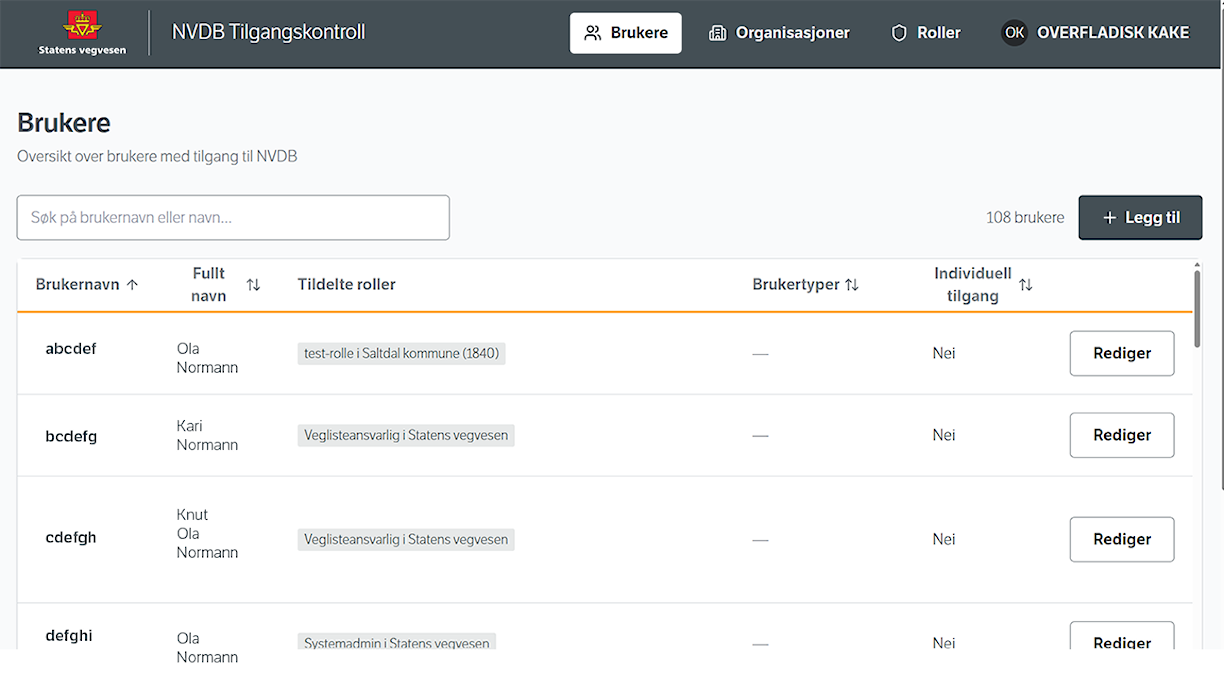
Task: Click the Statens vegvesen logo
Action: pos(82,33)
